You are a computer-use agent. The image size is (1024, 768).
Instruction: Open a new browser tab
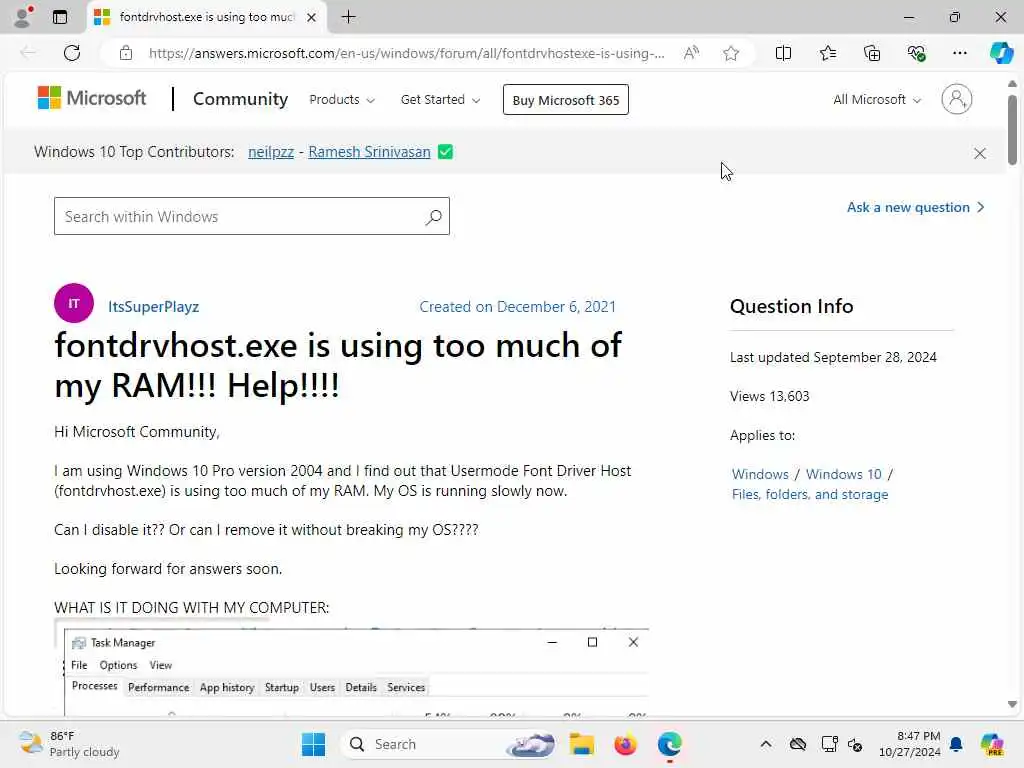point(349,17)
